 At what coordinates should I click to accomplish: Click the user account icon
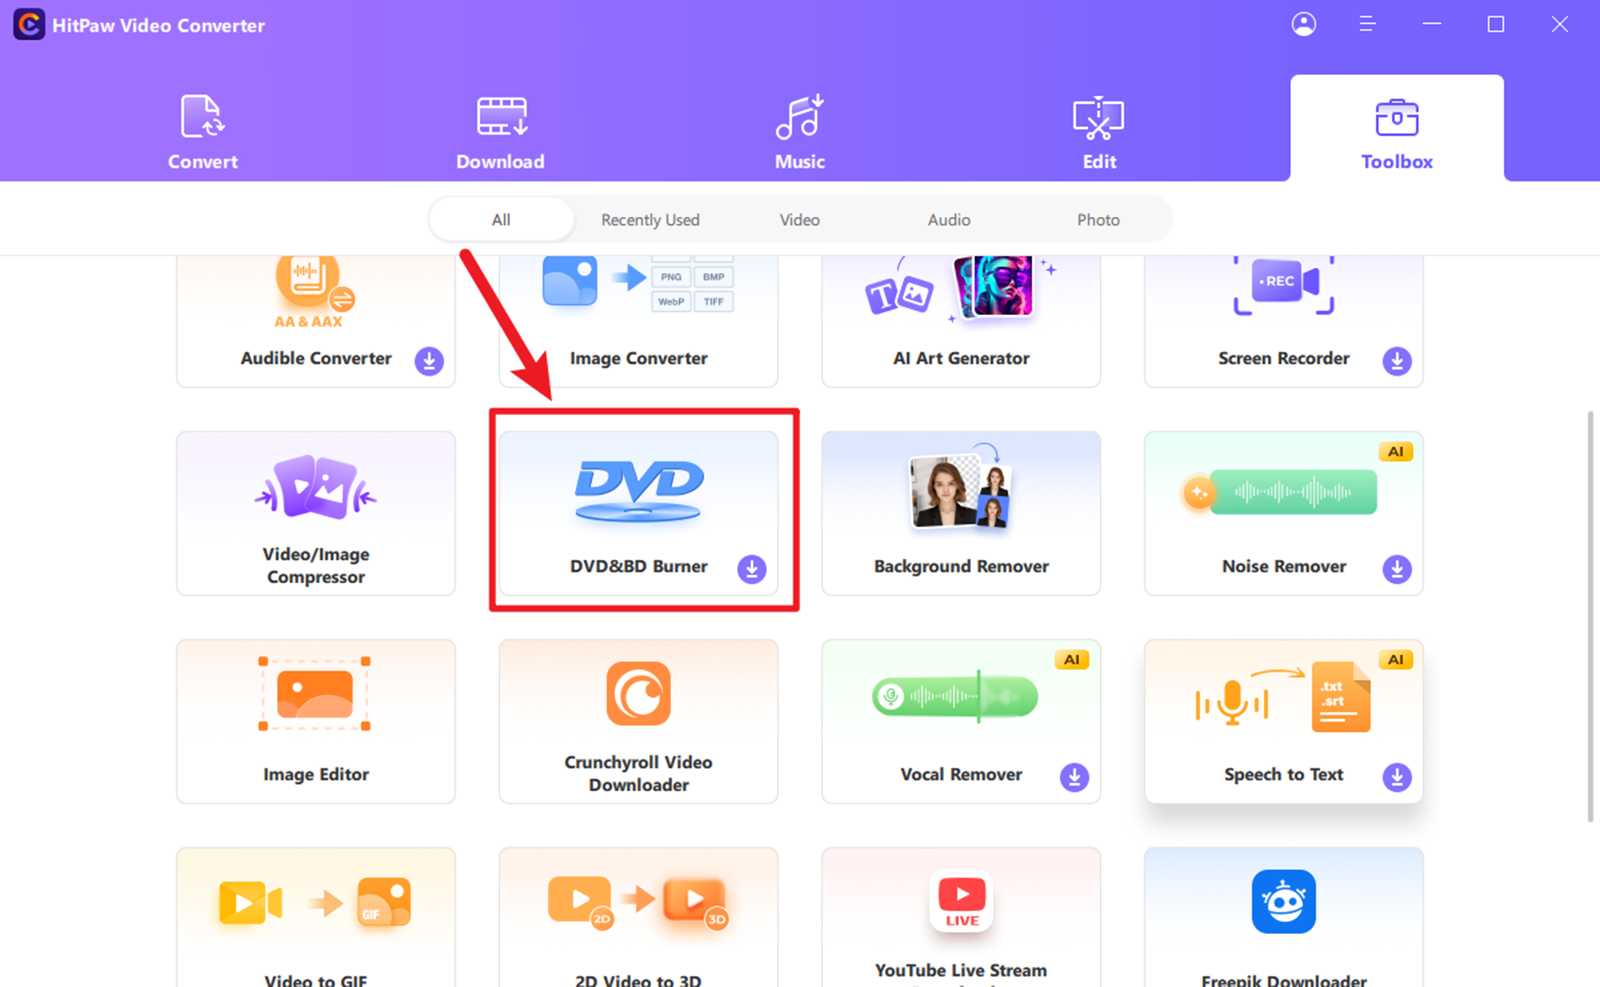coord(1304,24)
